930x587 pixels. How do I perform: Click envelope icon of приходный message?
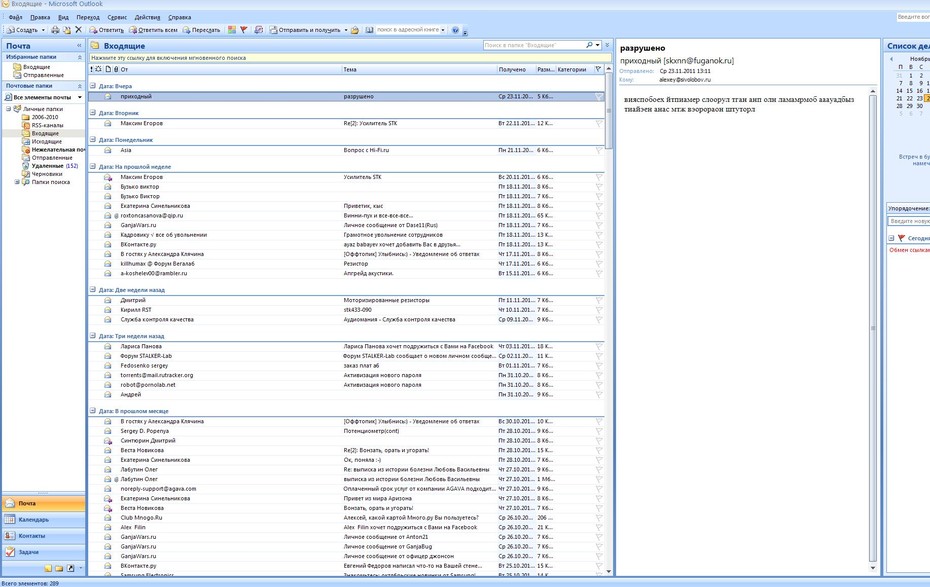(x=108, y=96)
